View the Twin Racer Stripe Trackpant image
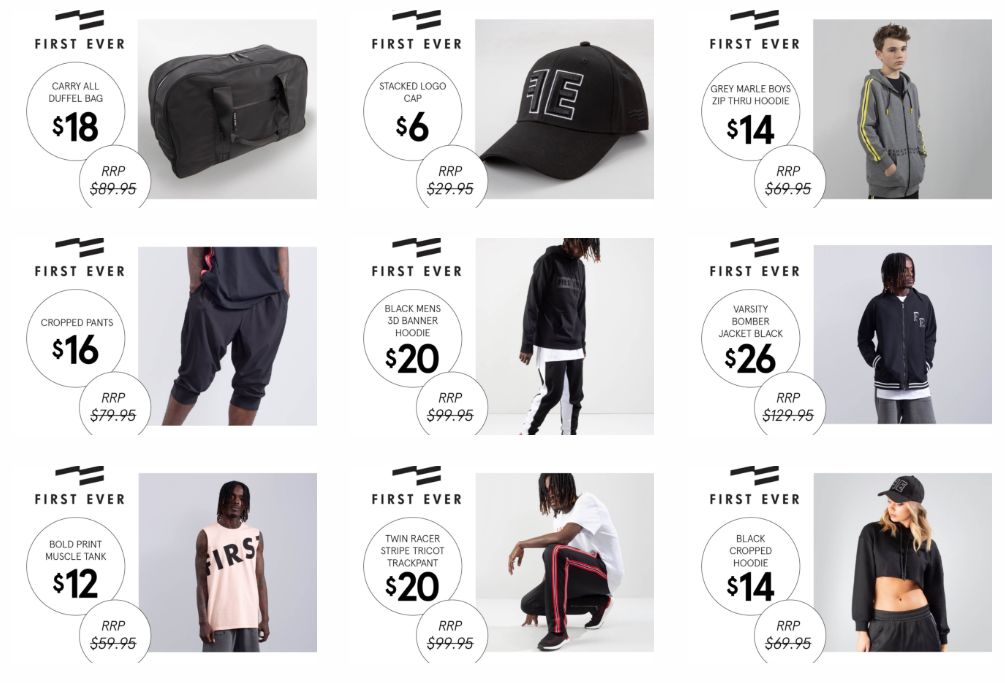Viewport: 1005px width, 683px height. [x=565, y=563]
